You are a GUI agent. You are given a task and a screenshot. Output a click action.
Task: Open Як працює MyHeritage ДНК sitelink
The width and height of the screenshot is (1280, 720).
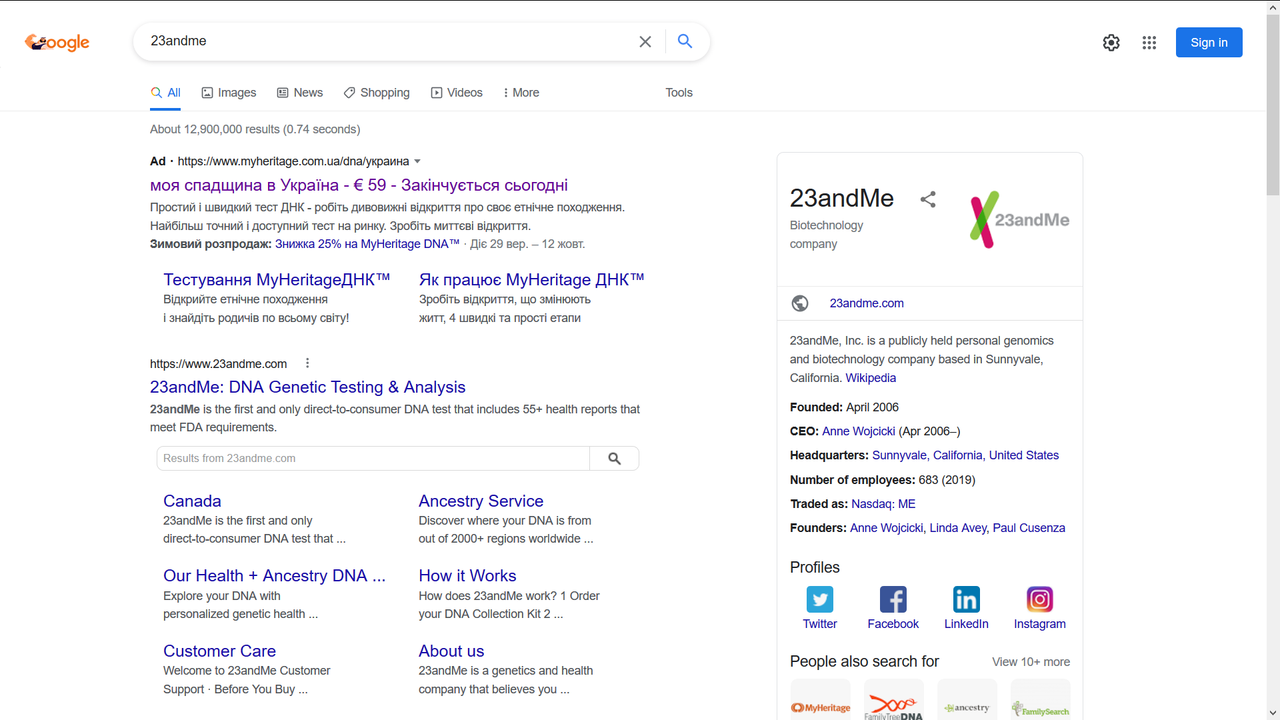point(532,279)
